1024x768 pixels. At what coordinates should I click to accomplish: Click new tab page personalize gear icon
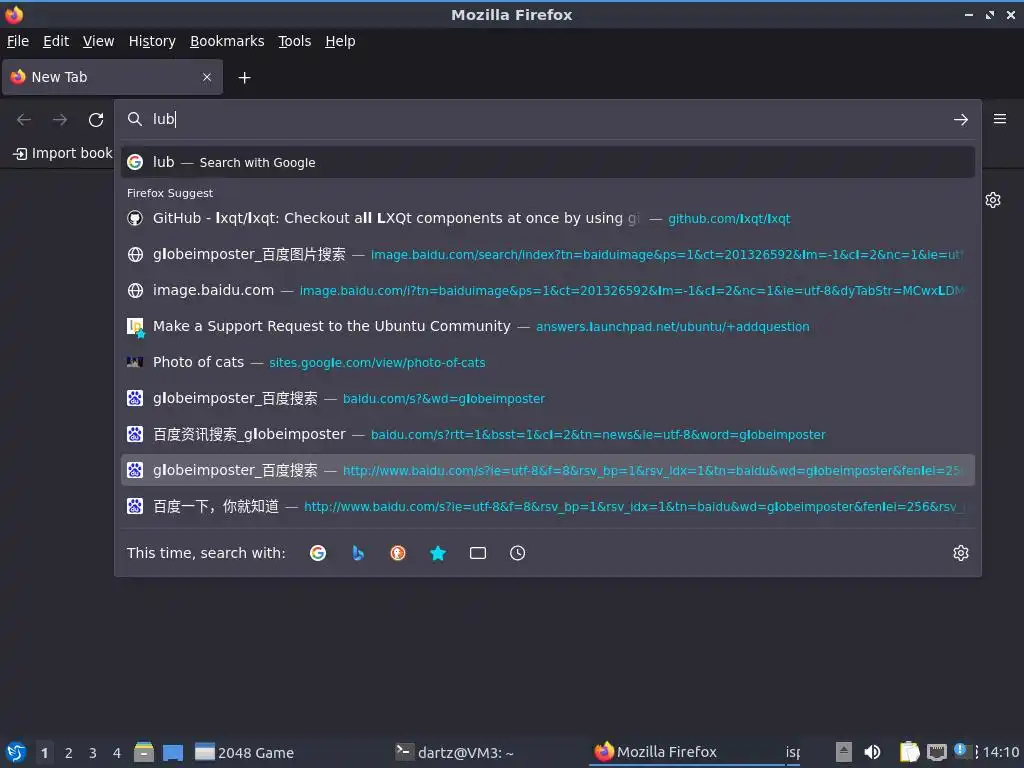point(993,200)
